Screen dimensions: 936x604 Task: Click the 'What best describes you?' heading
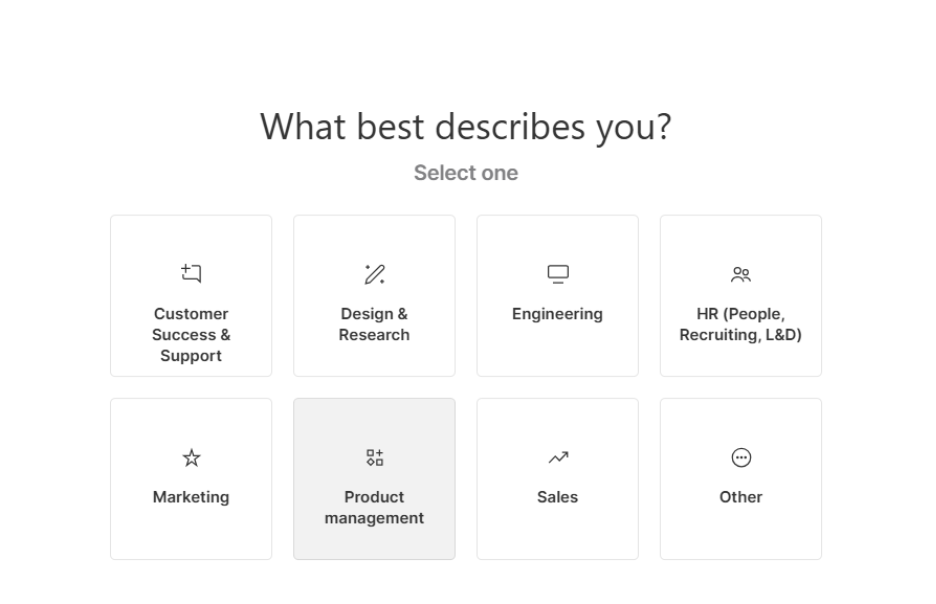466,126
